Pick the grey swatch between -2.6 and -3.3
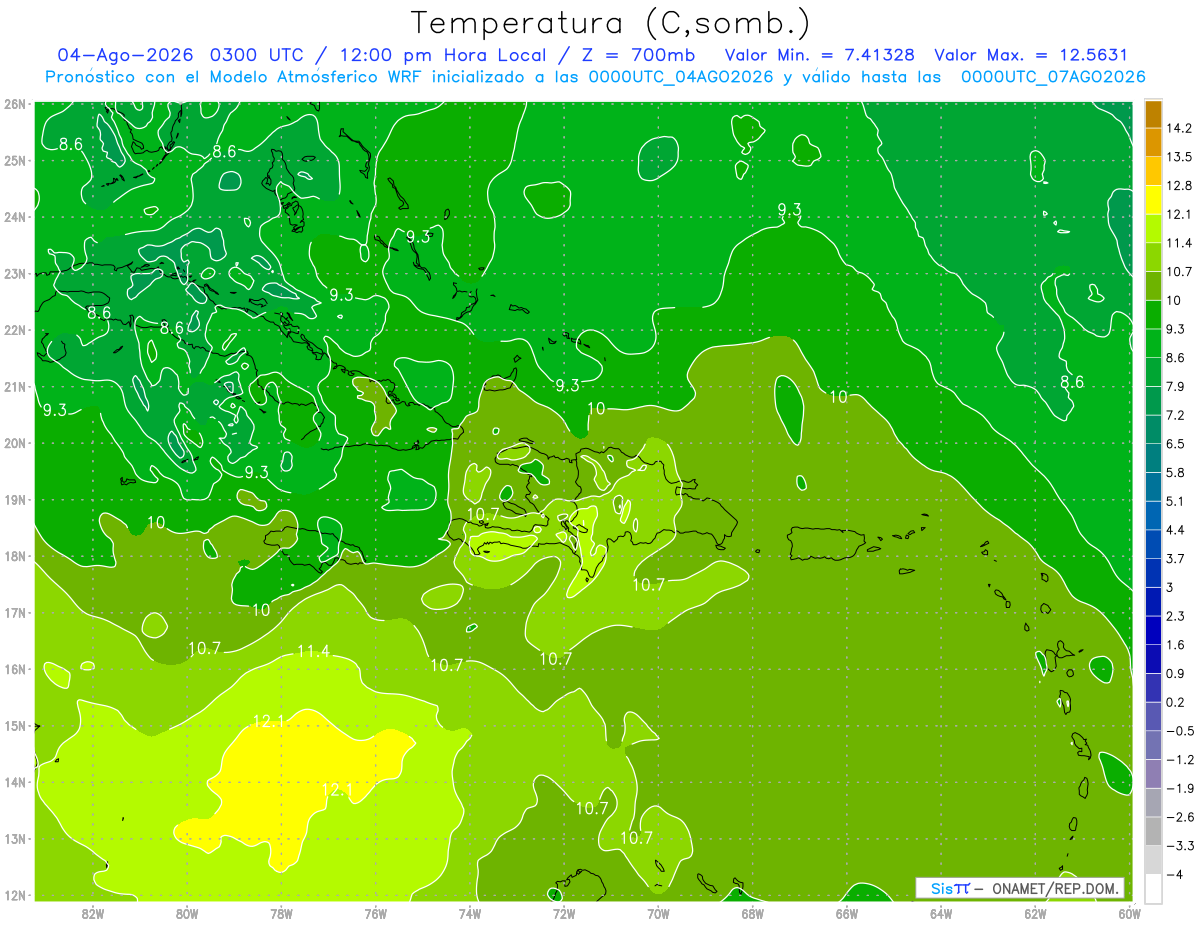This screenshot has height=927, width=1200. 1153,831
